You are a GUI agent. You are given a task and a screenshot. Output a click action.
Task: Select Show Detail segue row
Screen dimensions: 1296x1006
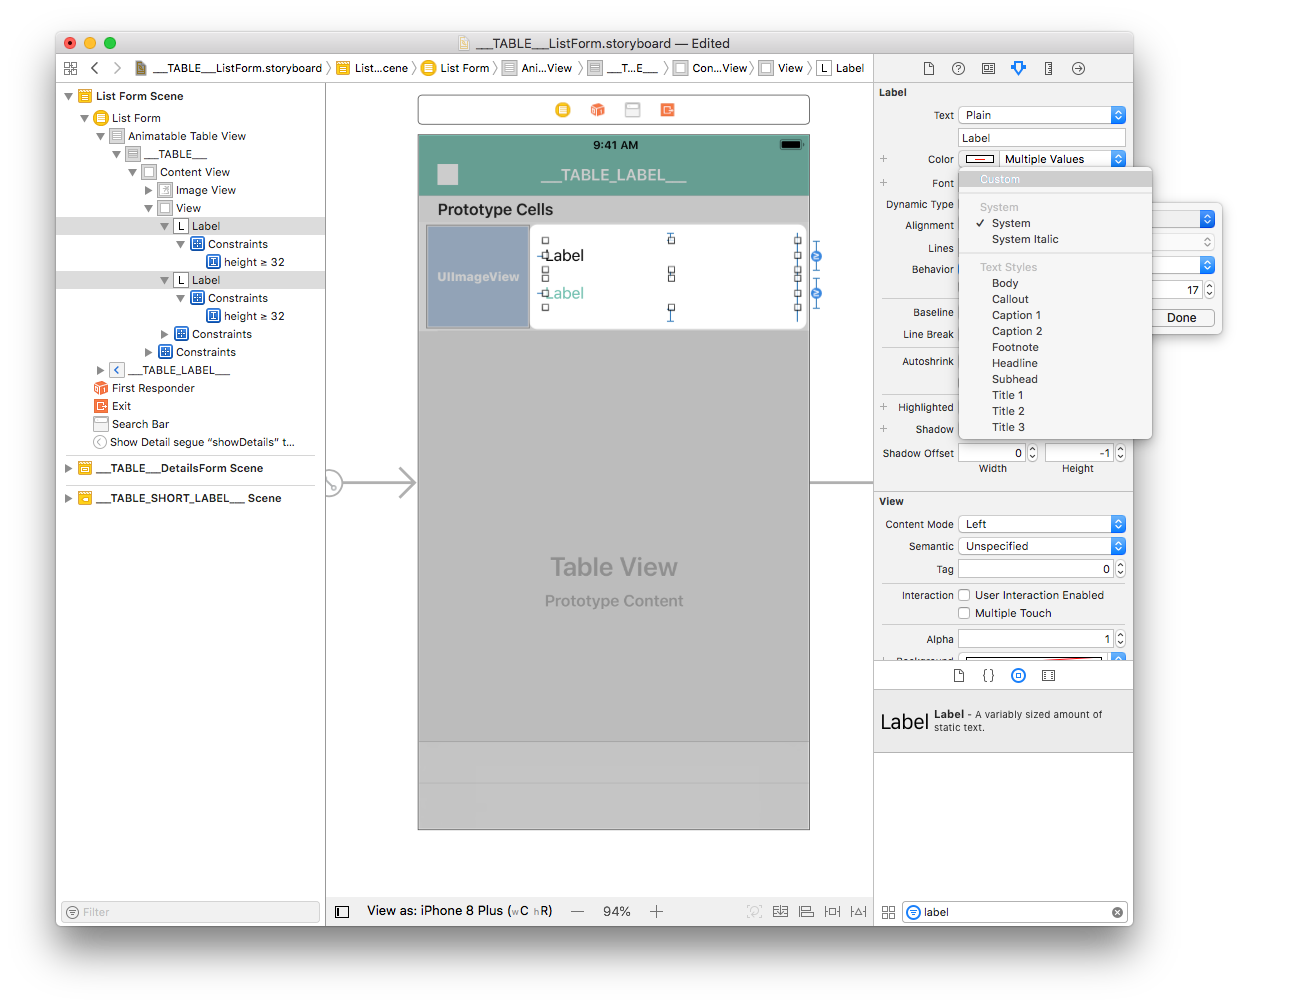tap(190, 442)
